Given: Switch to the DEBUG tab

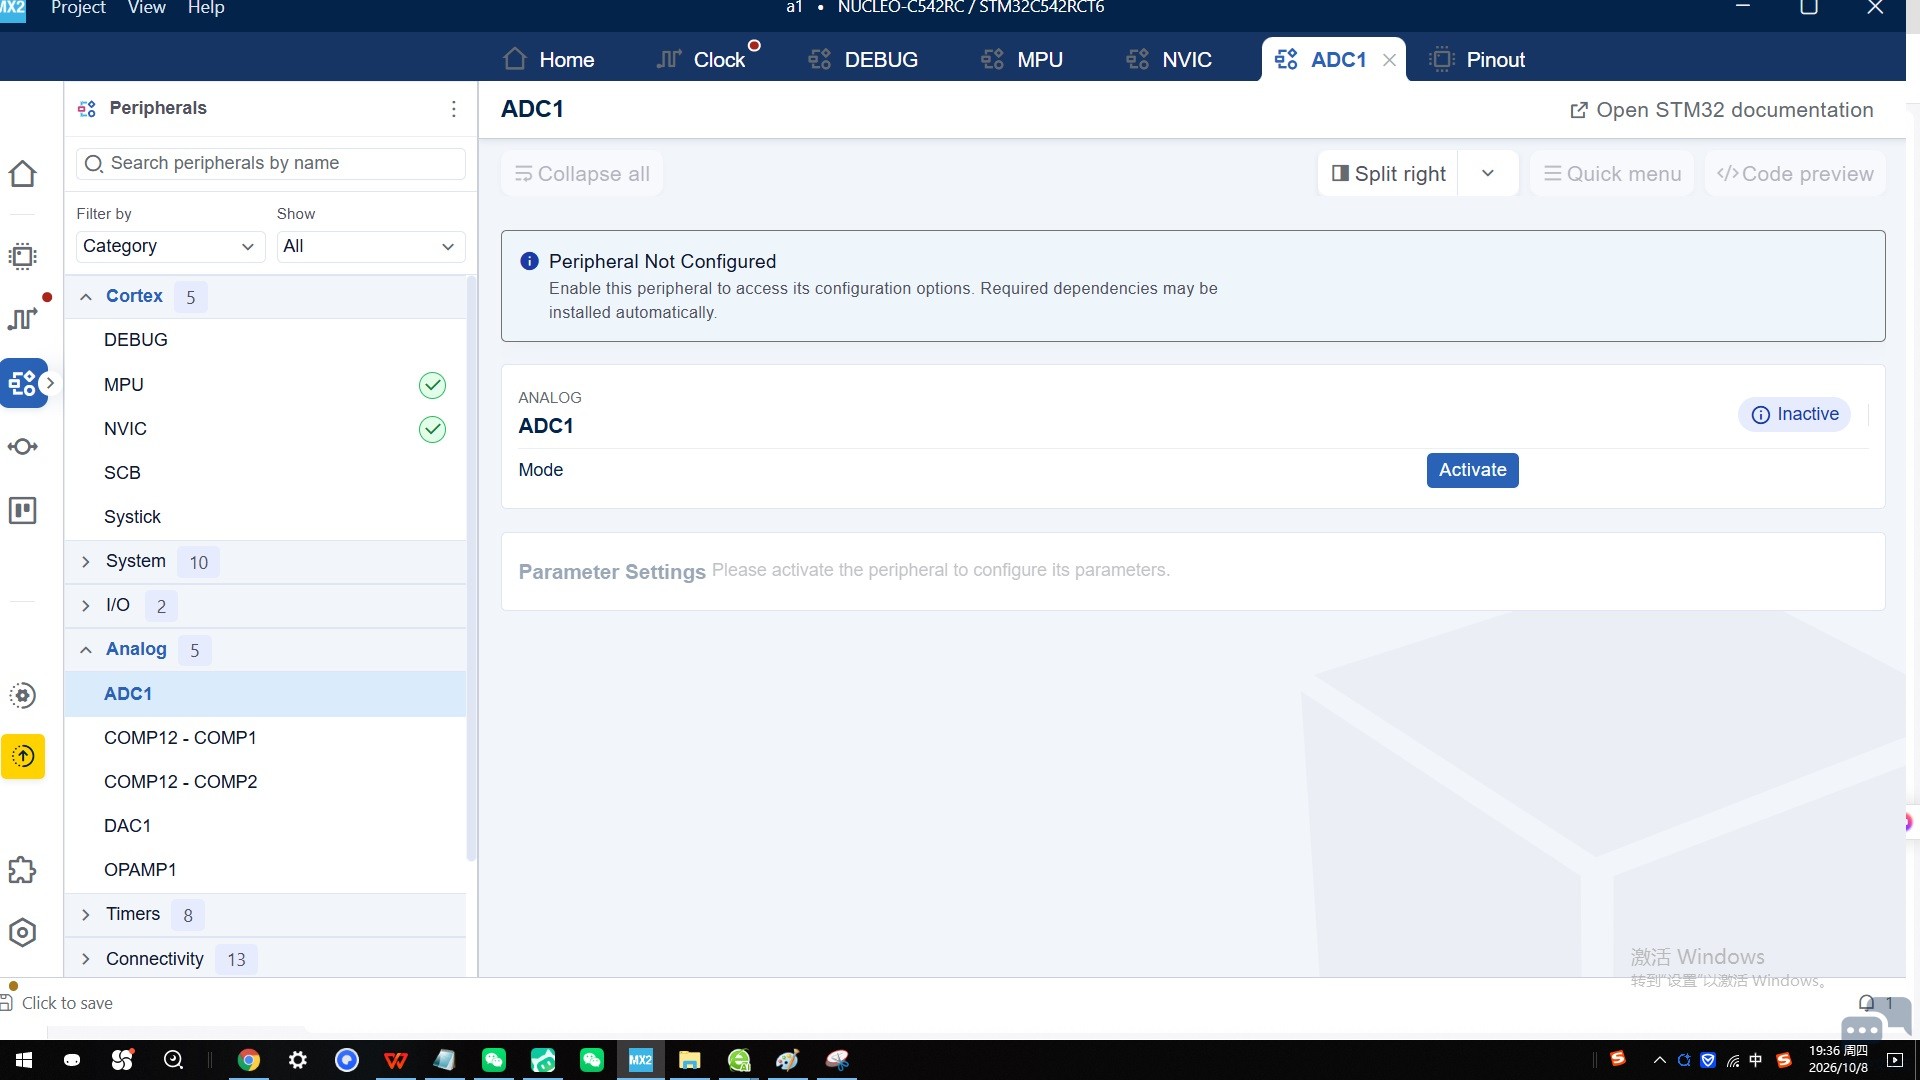Looking at the screenshot, I should 862,60.
